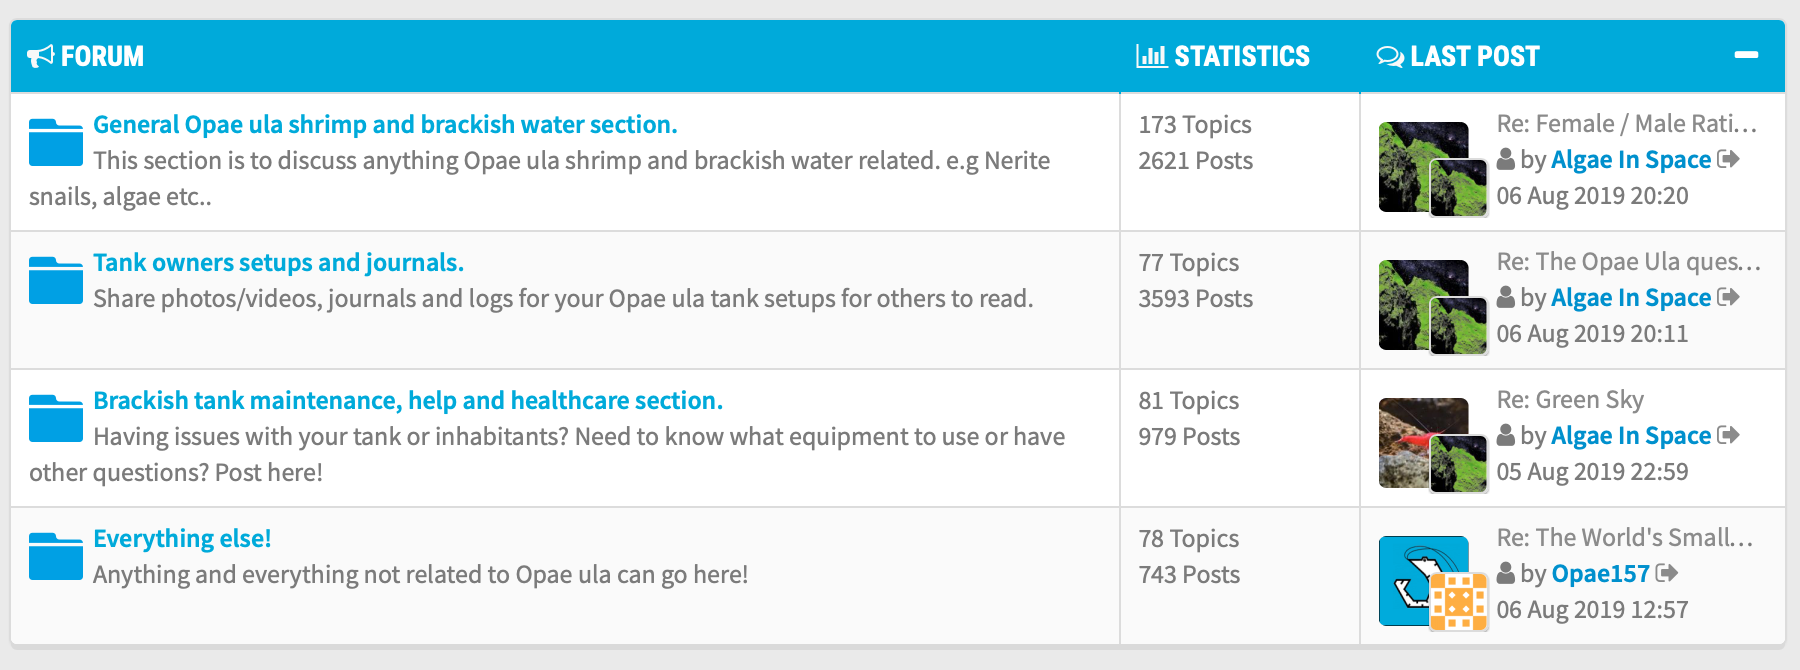Click folder icon beside Tank owners setups
The width and height of the screenshot is (1800, 670).
(55, 280)
